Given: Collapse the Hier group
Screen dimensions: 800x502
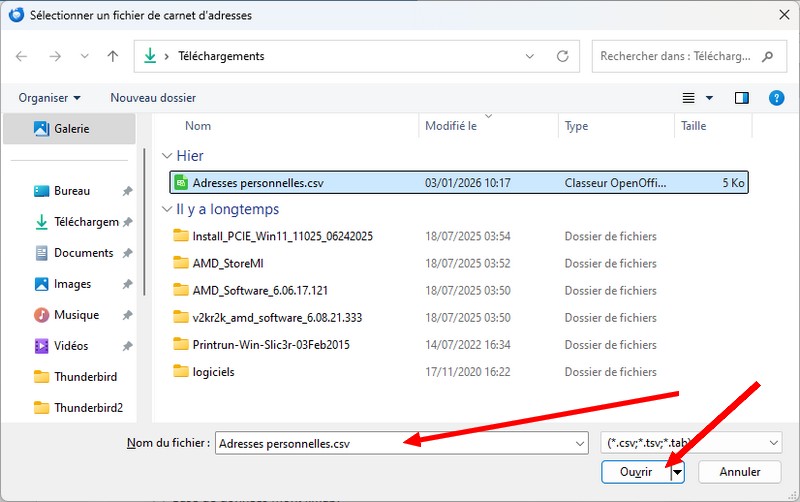Looking at the screenshot, I should click(167, 157).
